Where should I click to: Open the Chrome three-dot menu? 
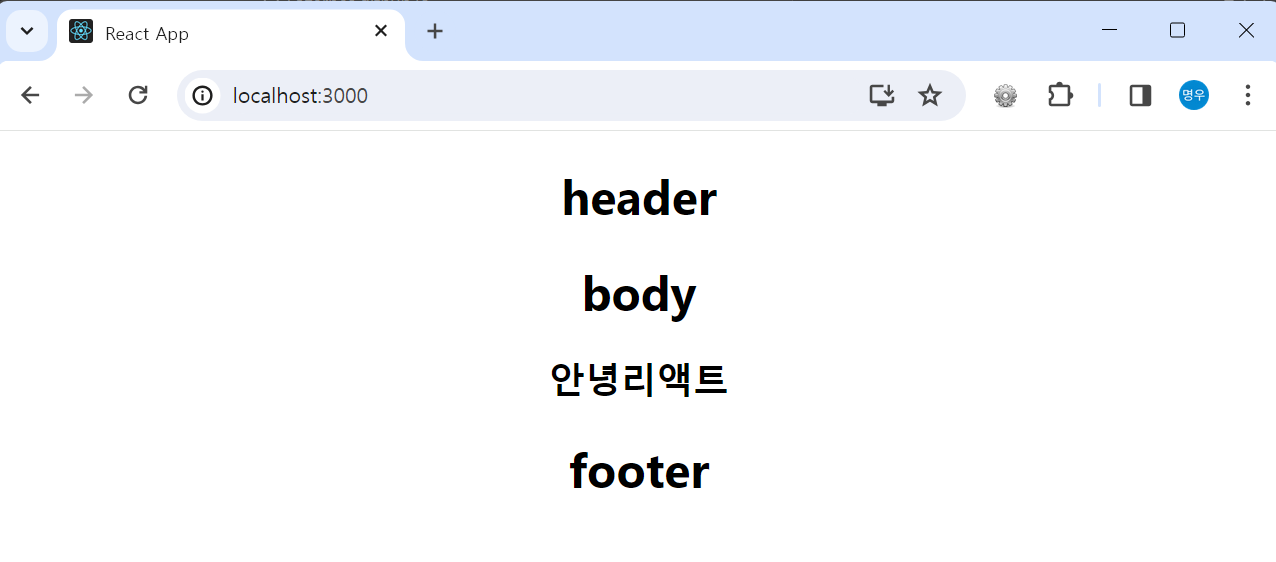pos(1247,95)
